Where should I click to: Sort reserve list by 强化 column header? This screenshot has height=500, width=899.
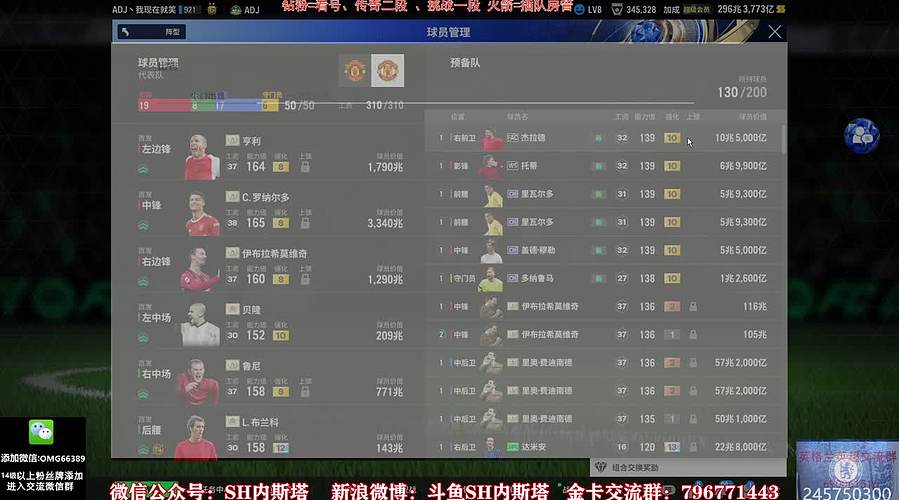[672, 117]
